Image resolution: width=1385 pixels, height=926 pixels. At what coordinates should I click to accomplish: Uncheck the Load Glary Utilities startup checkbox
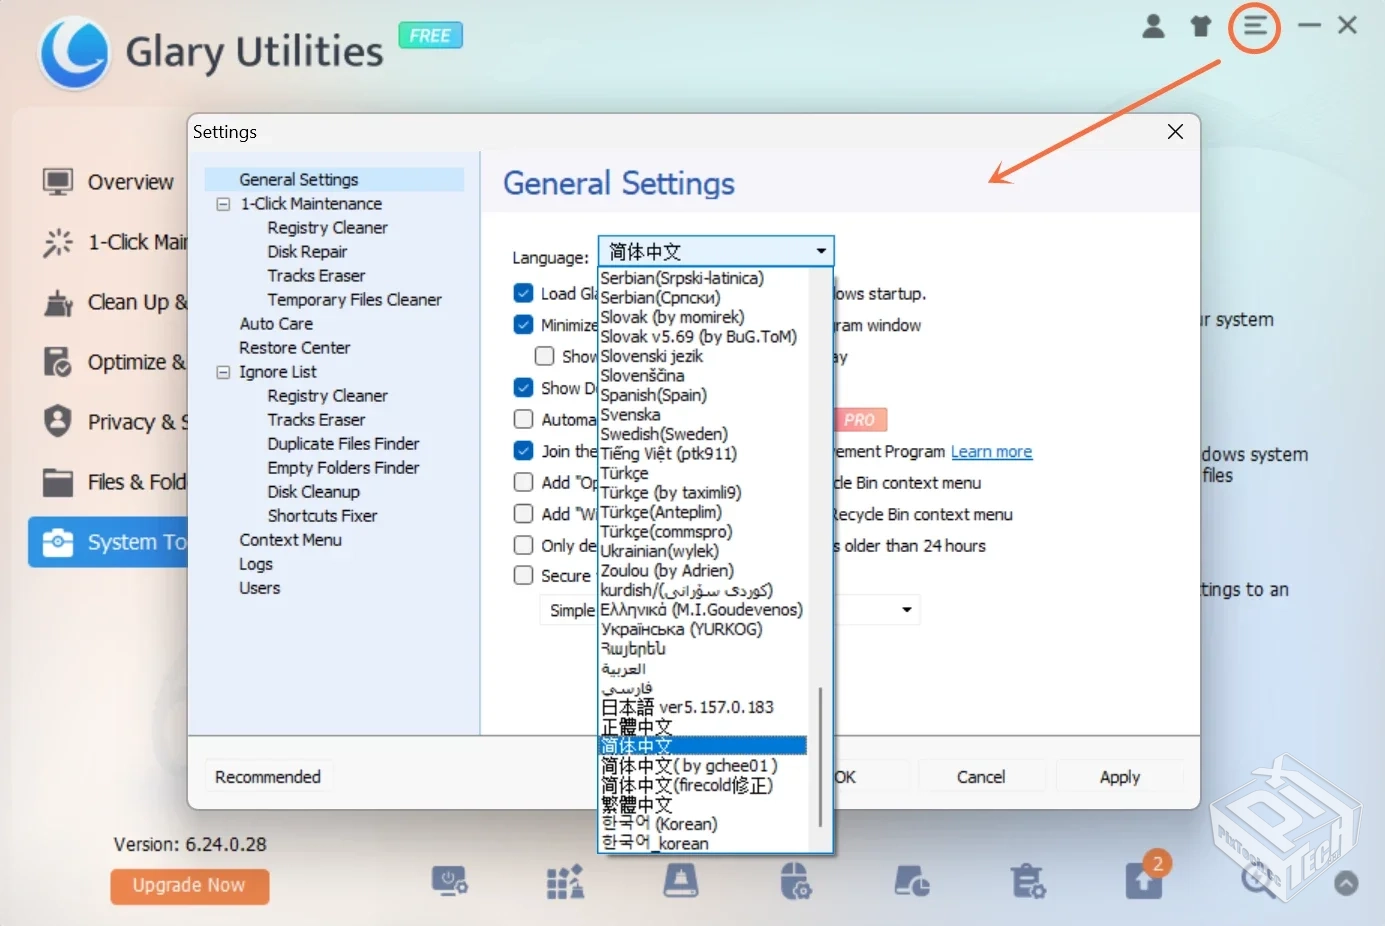(x=523, y=293)
